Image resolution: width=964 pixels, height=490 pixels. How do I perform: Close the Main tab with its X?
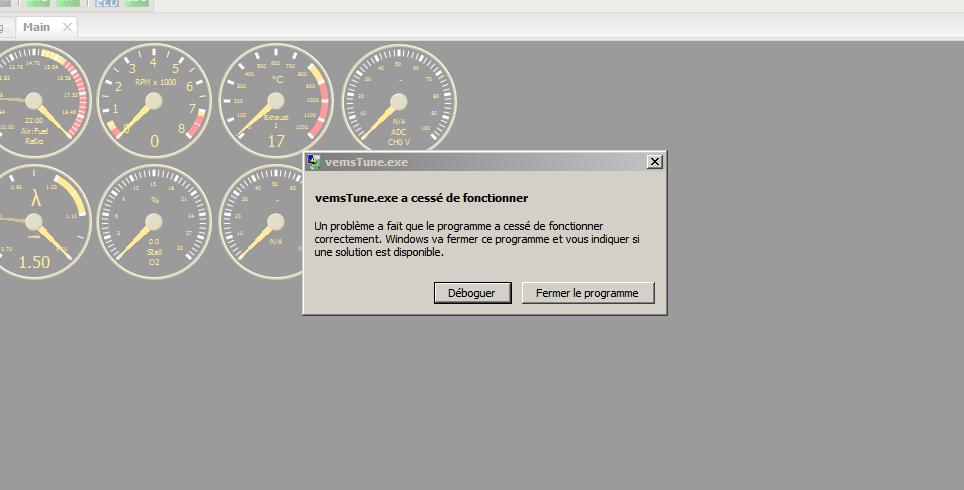pyautogui.click(x=68, y=27)
